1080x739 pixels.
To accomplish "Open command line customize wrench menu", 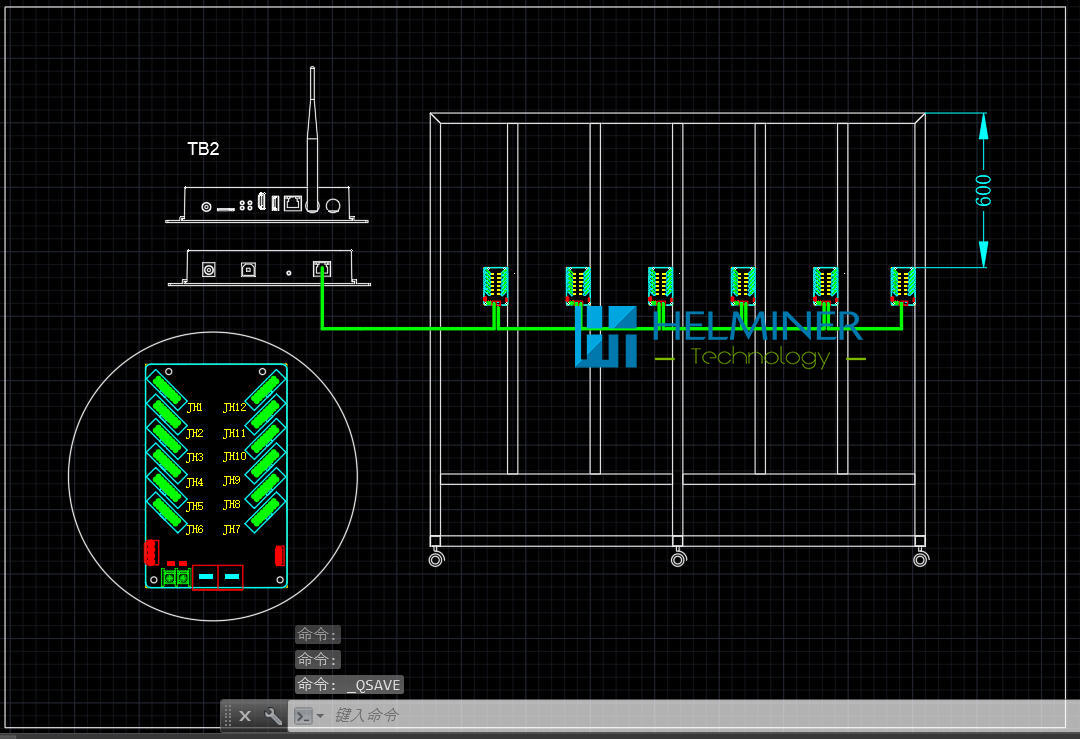I will tap(273, 716).
